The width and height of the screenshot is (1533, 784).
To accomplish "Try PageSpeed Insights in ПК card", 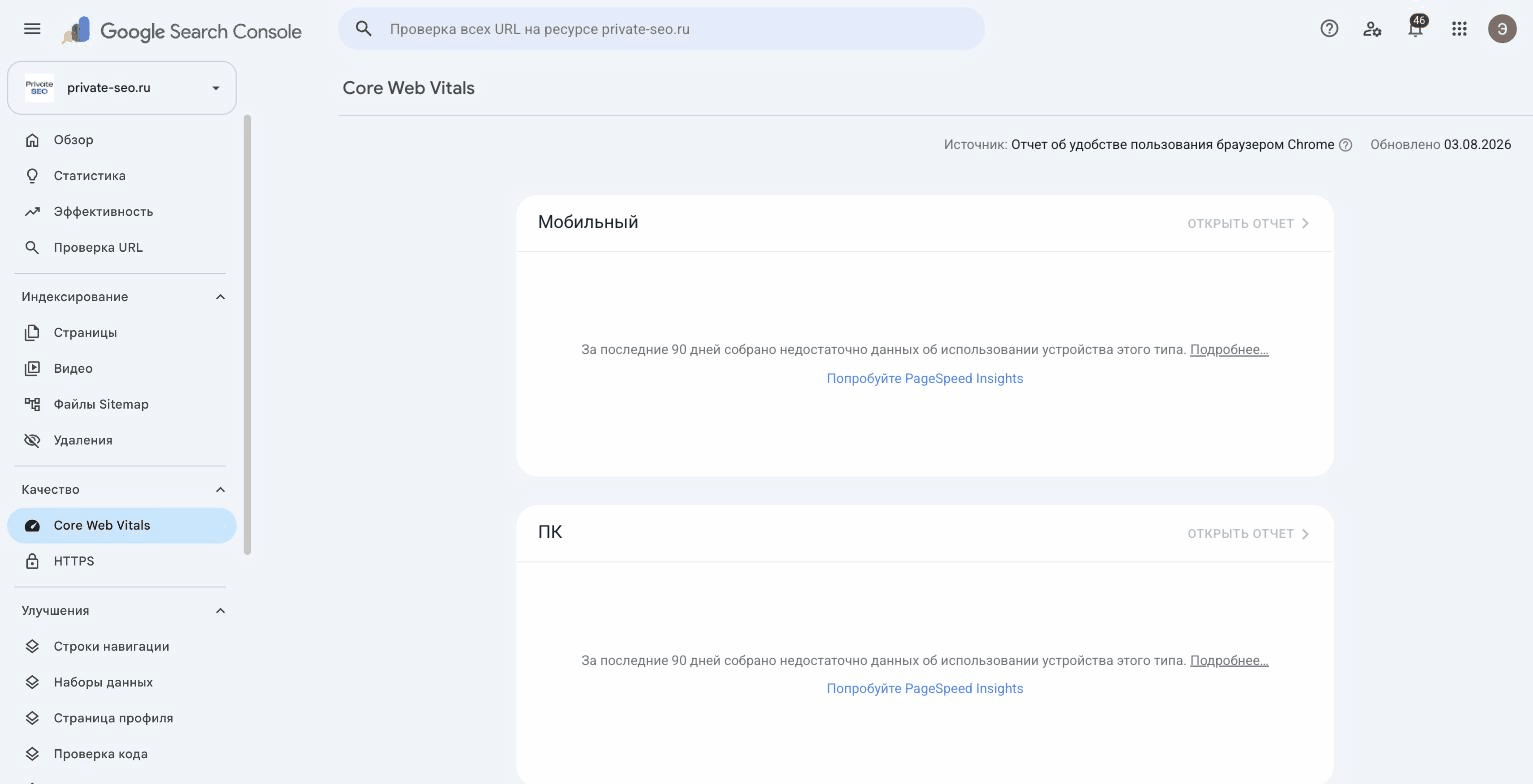I will (925, 689).
